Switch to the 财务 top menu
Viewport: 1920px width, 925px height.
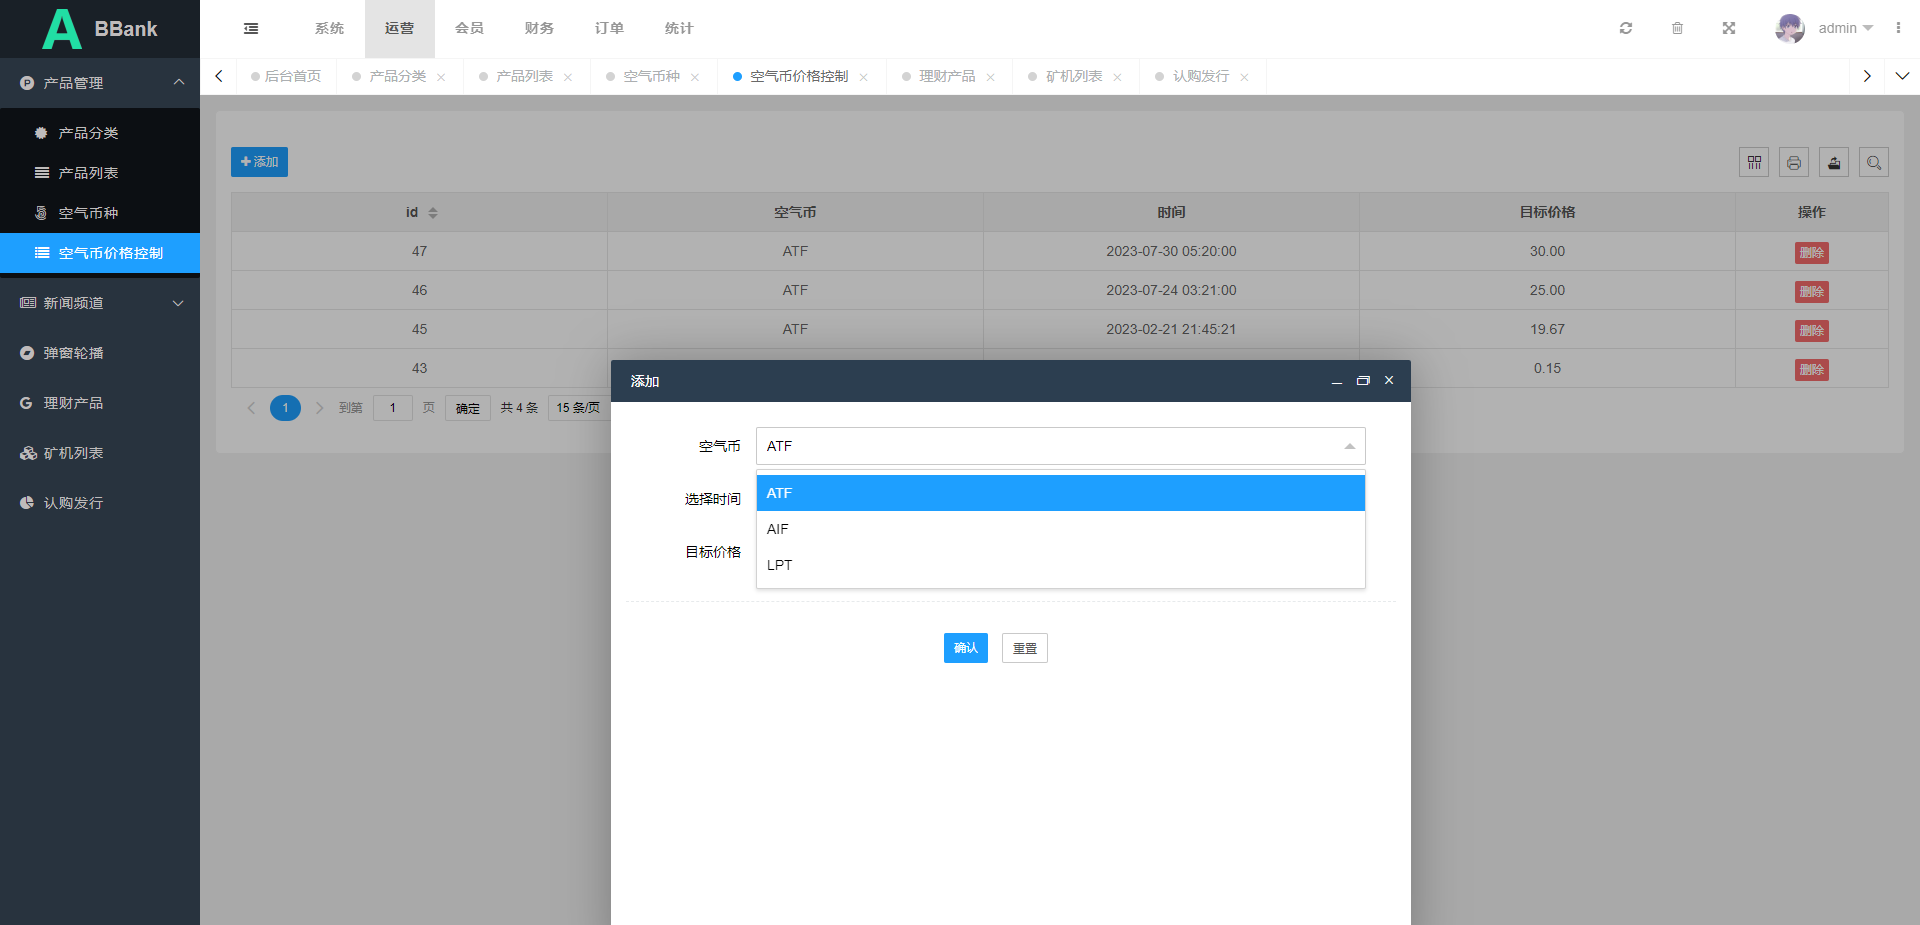(x=539, y=28)
